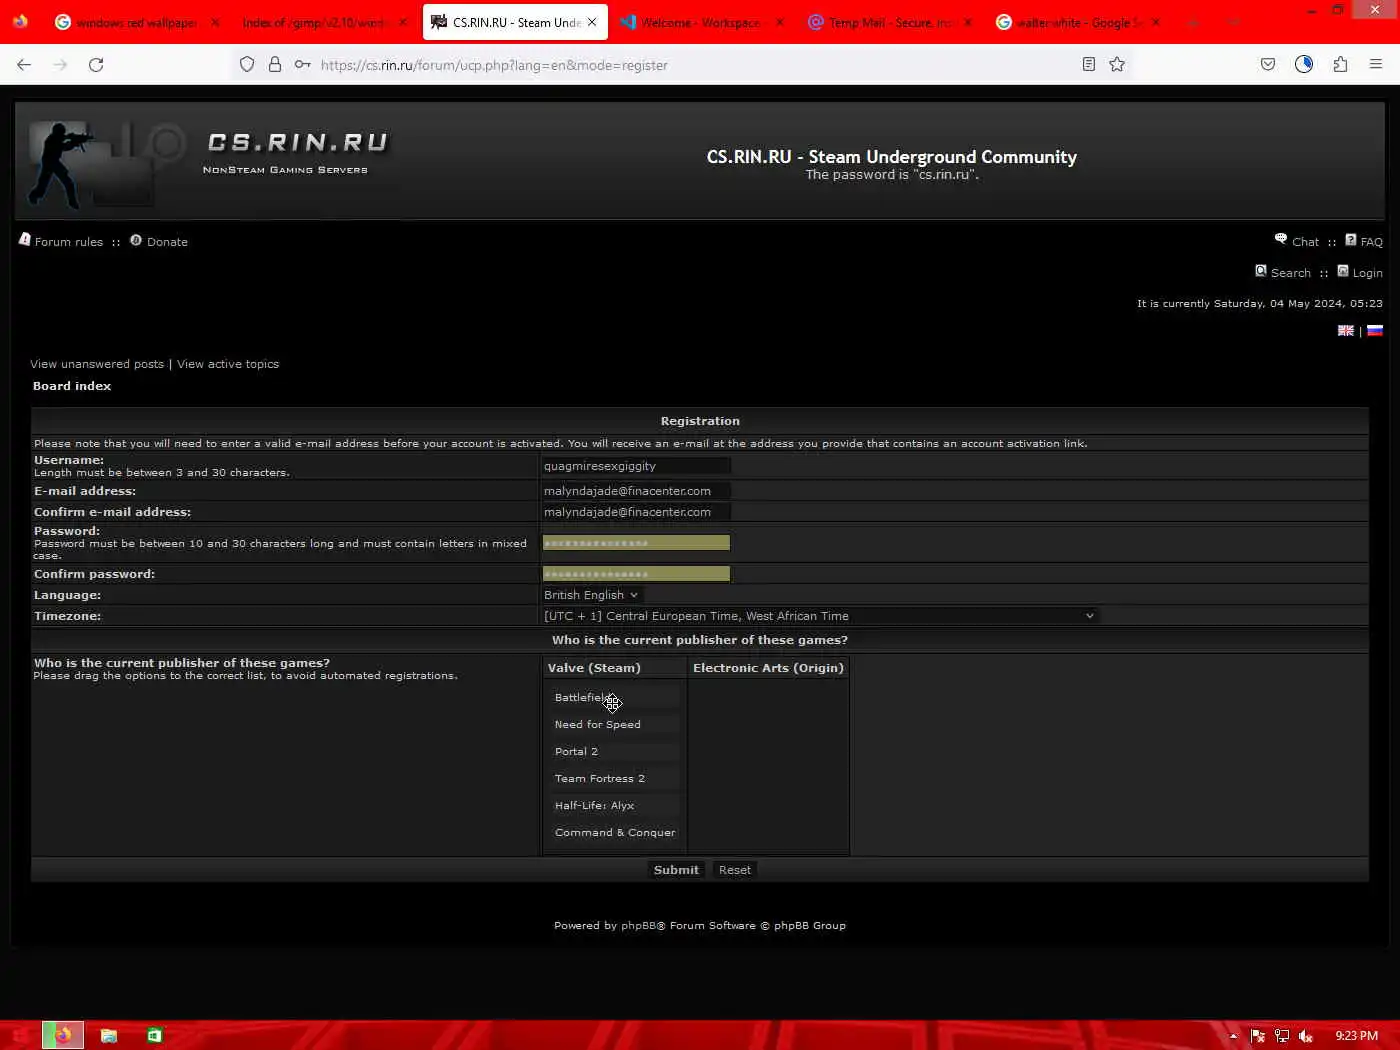
Task: Click the Chat speech bubble icon
Action: pos(1281,239)
